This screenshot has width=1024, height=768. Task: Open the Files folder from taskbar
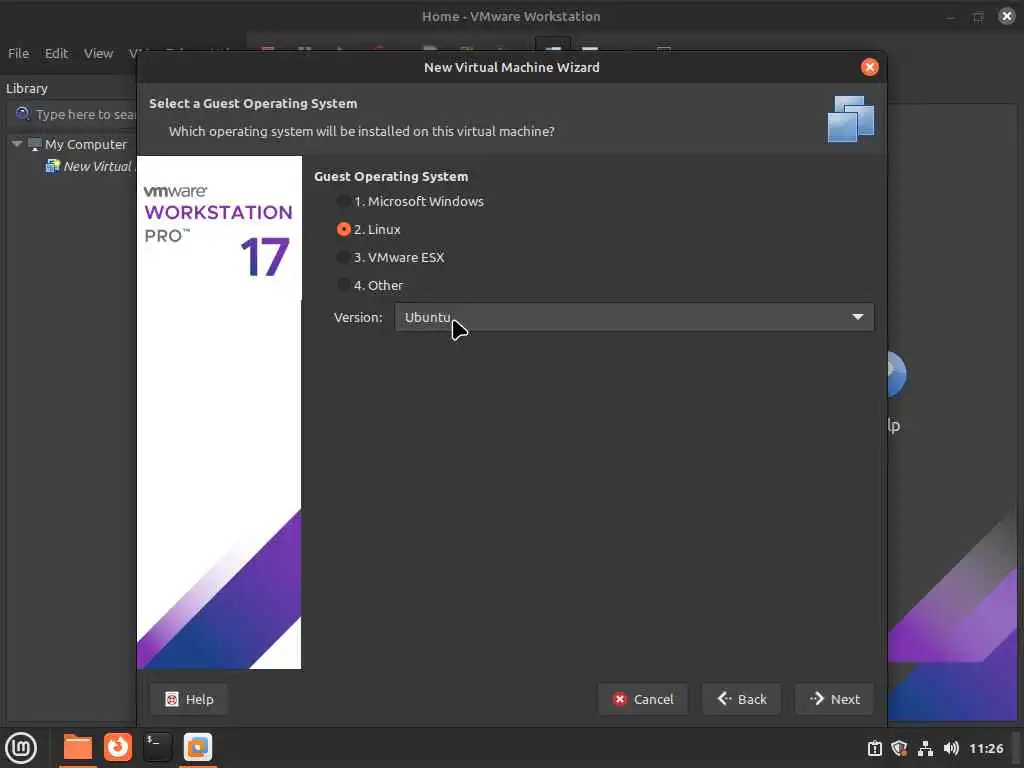pyautogui.click(x=77, y=748)
